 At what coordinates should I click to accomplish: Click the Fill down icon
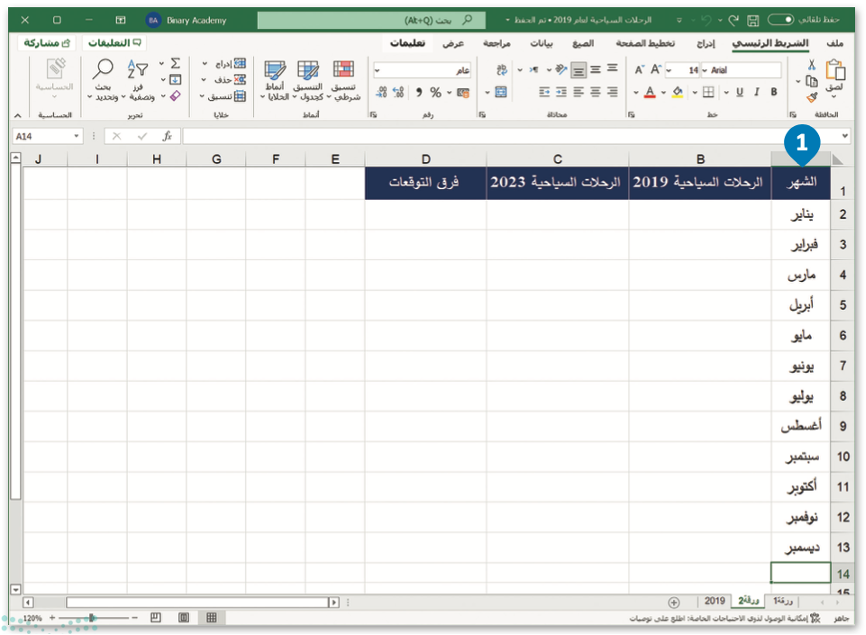[x=175, y=80]
